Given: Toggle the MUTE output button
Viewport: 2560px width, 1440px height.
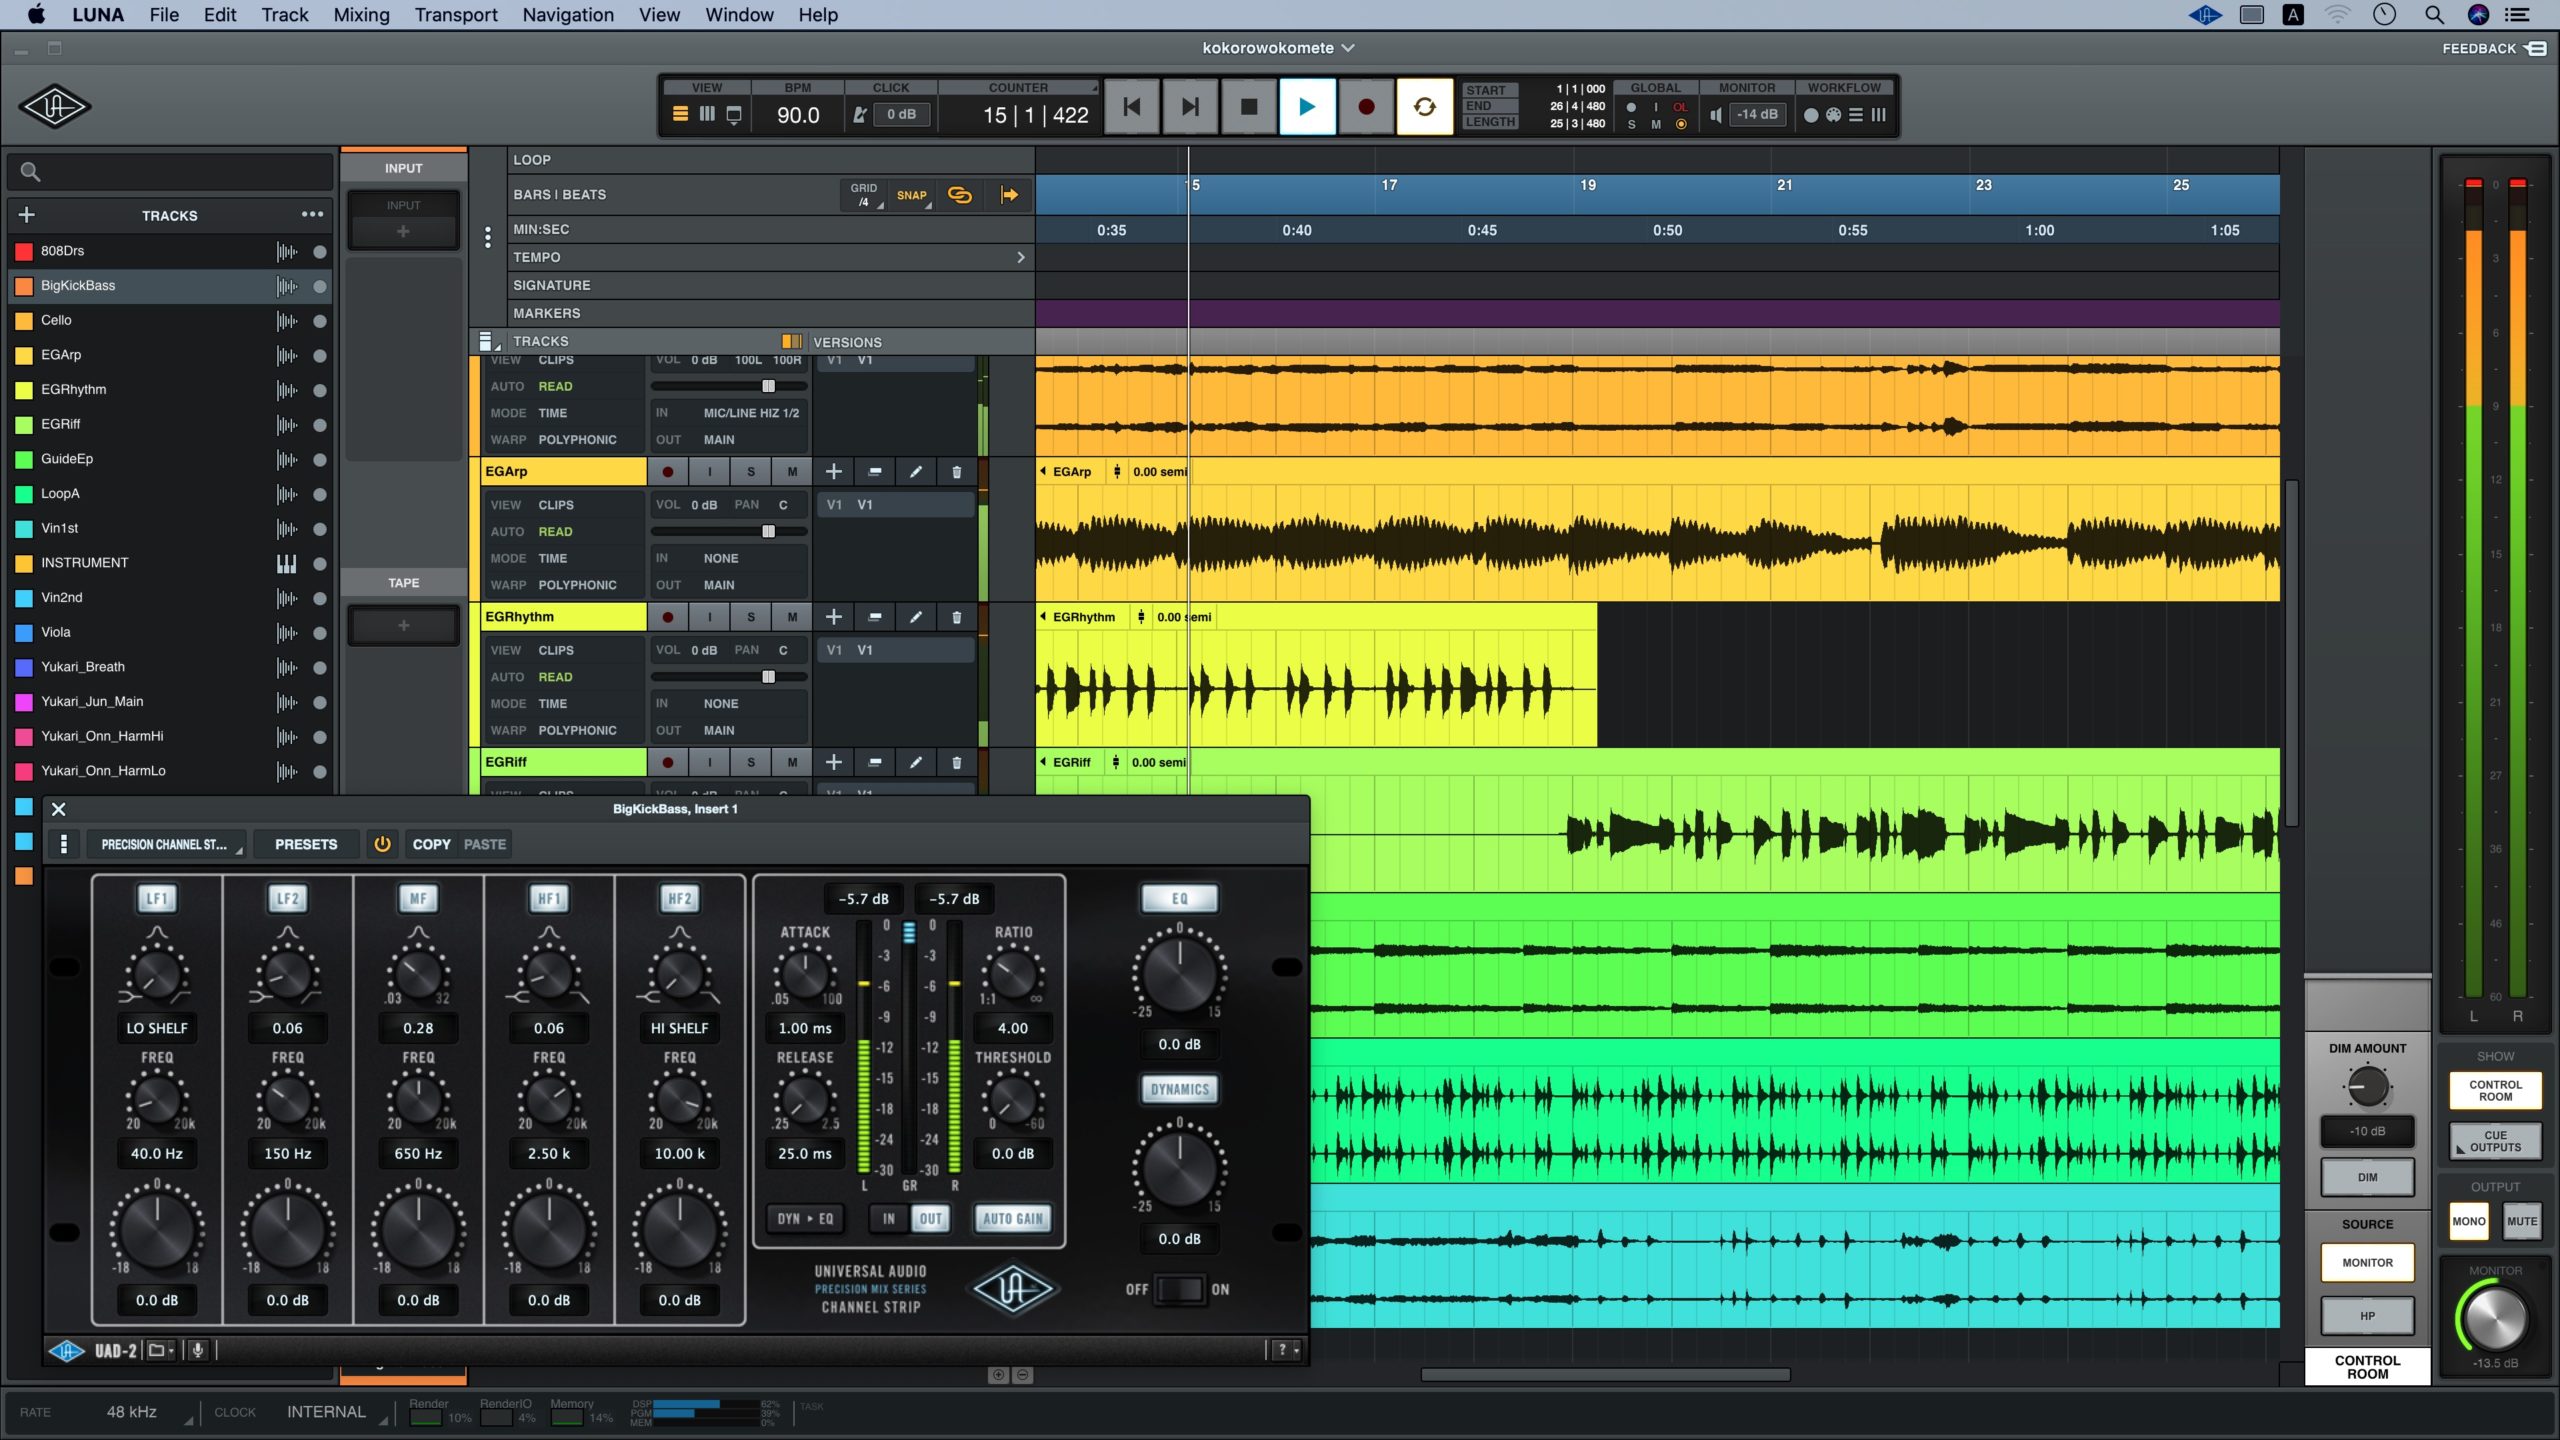Looking at the screenshot, I should [2521, 1222].
